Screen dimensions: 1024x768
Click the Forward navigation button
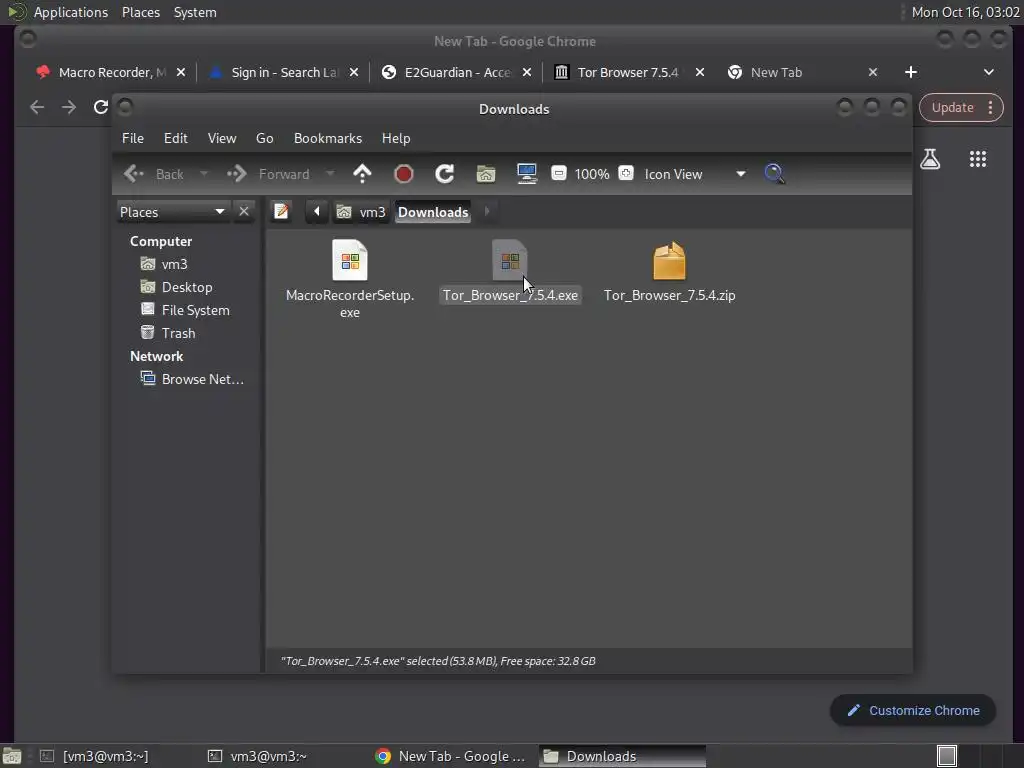coord(268,174)
